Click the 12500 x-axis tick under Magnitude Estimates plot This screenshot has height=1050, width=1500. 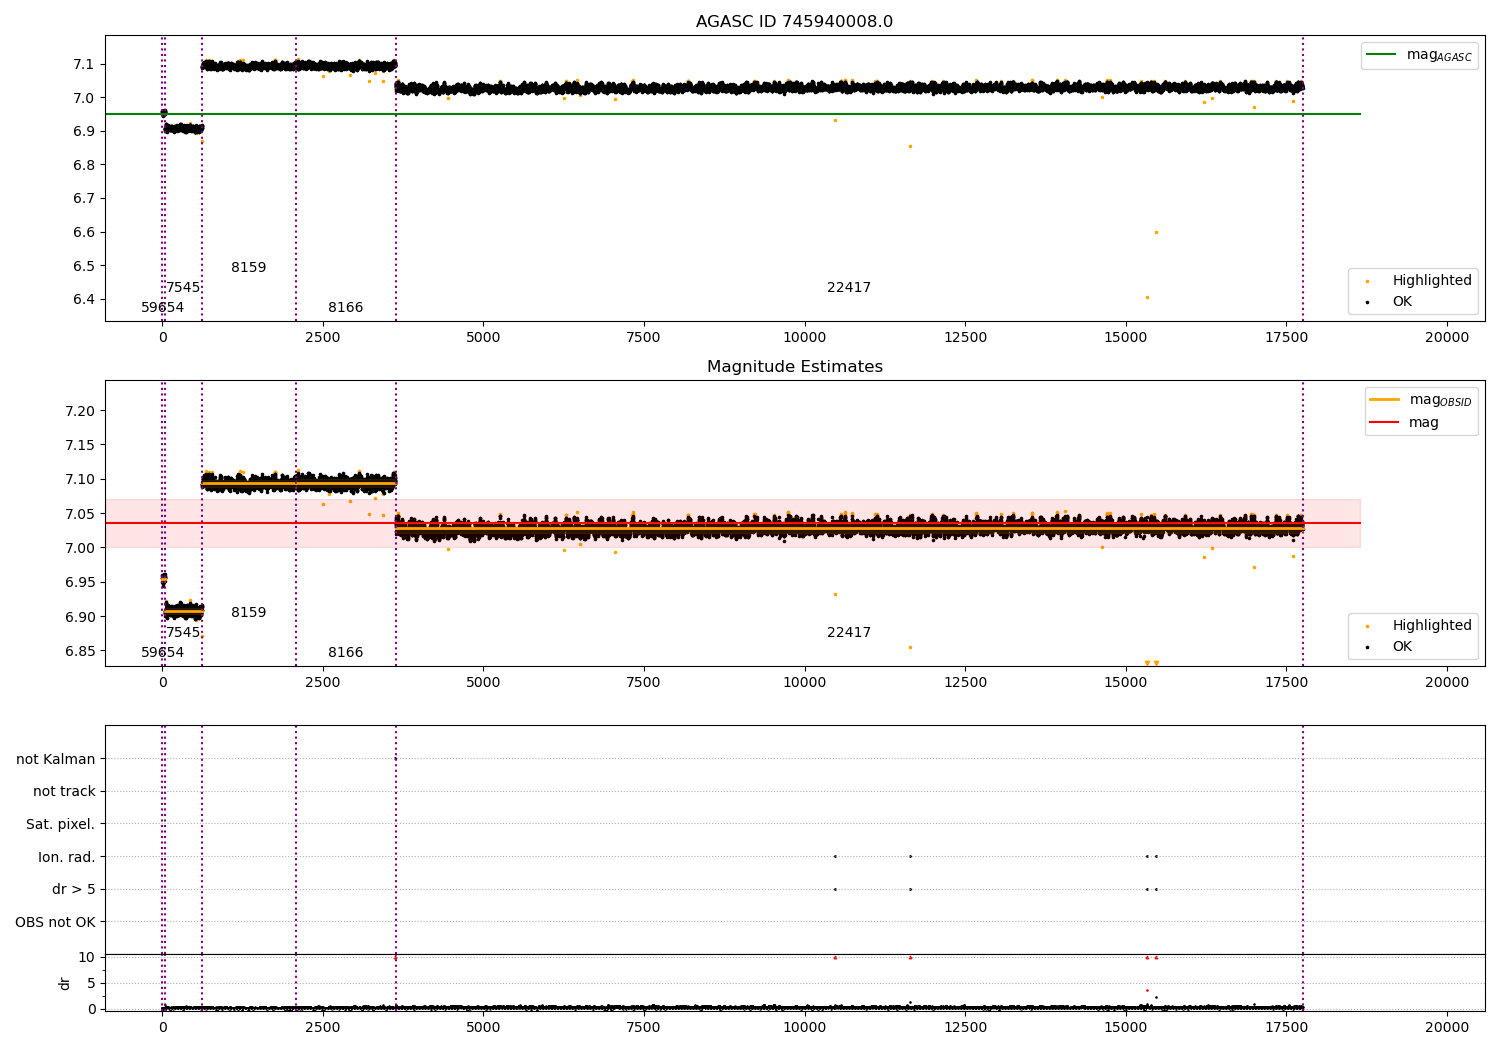tap(965, 682)
